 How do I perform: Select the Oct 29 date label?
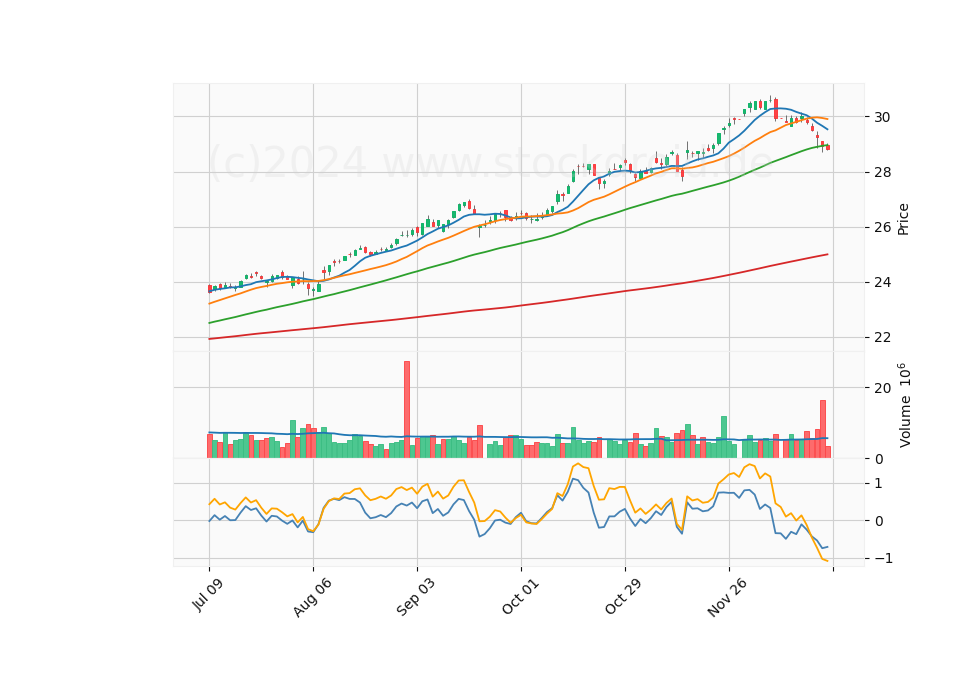click(623, 596)
